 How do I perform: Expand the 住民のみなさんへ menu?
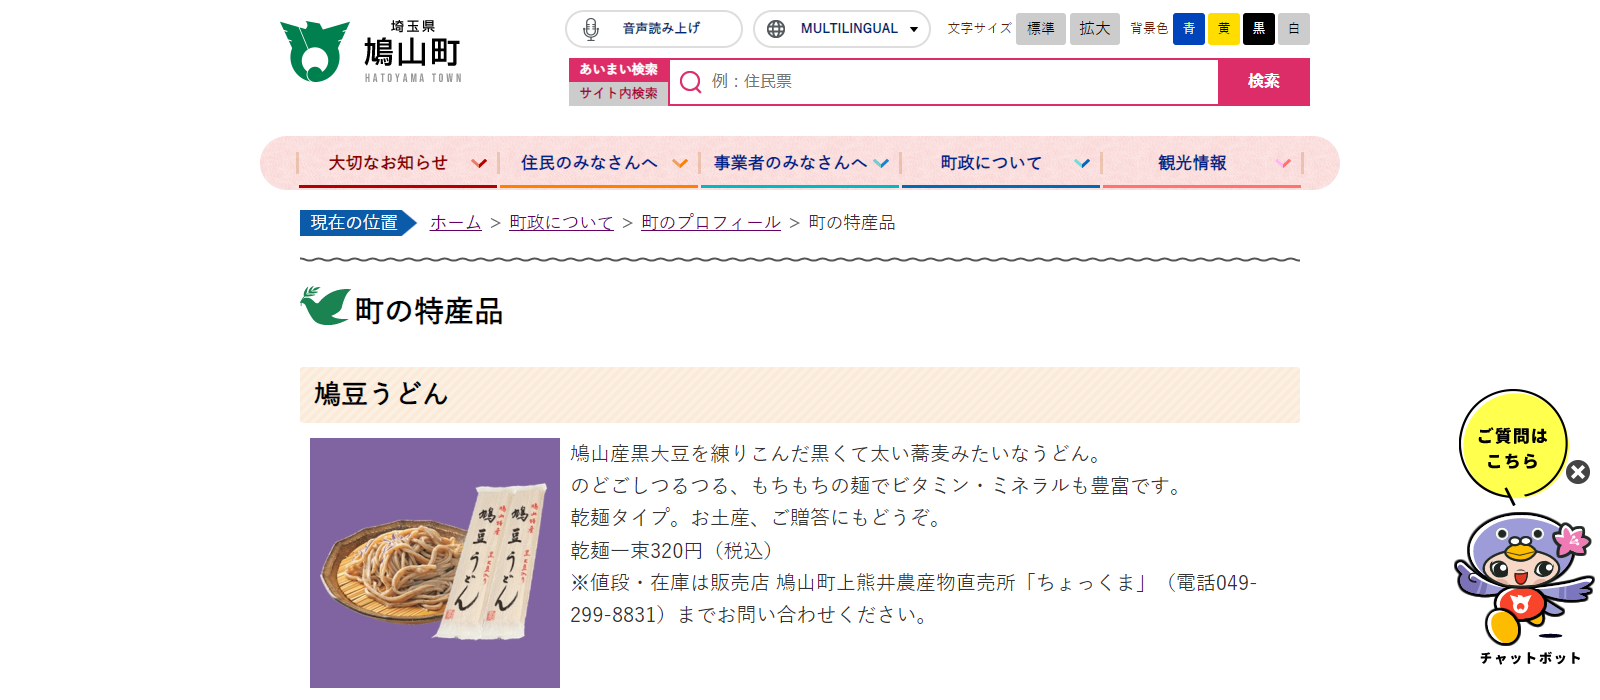tap(599, 163)
